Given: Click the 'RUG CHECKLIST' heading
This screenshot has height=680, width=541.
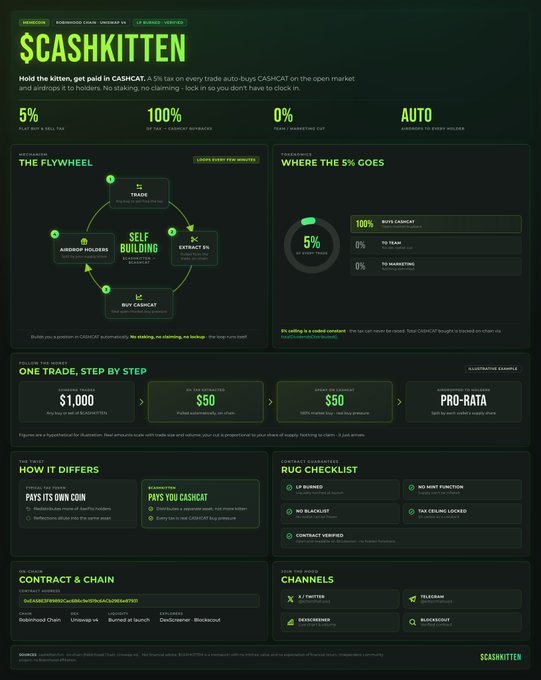Looking at the screenshot, I should tap(319, 470).
